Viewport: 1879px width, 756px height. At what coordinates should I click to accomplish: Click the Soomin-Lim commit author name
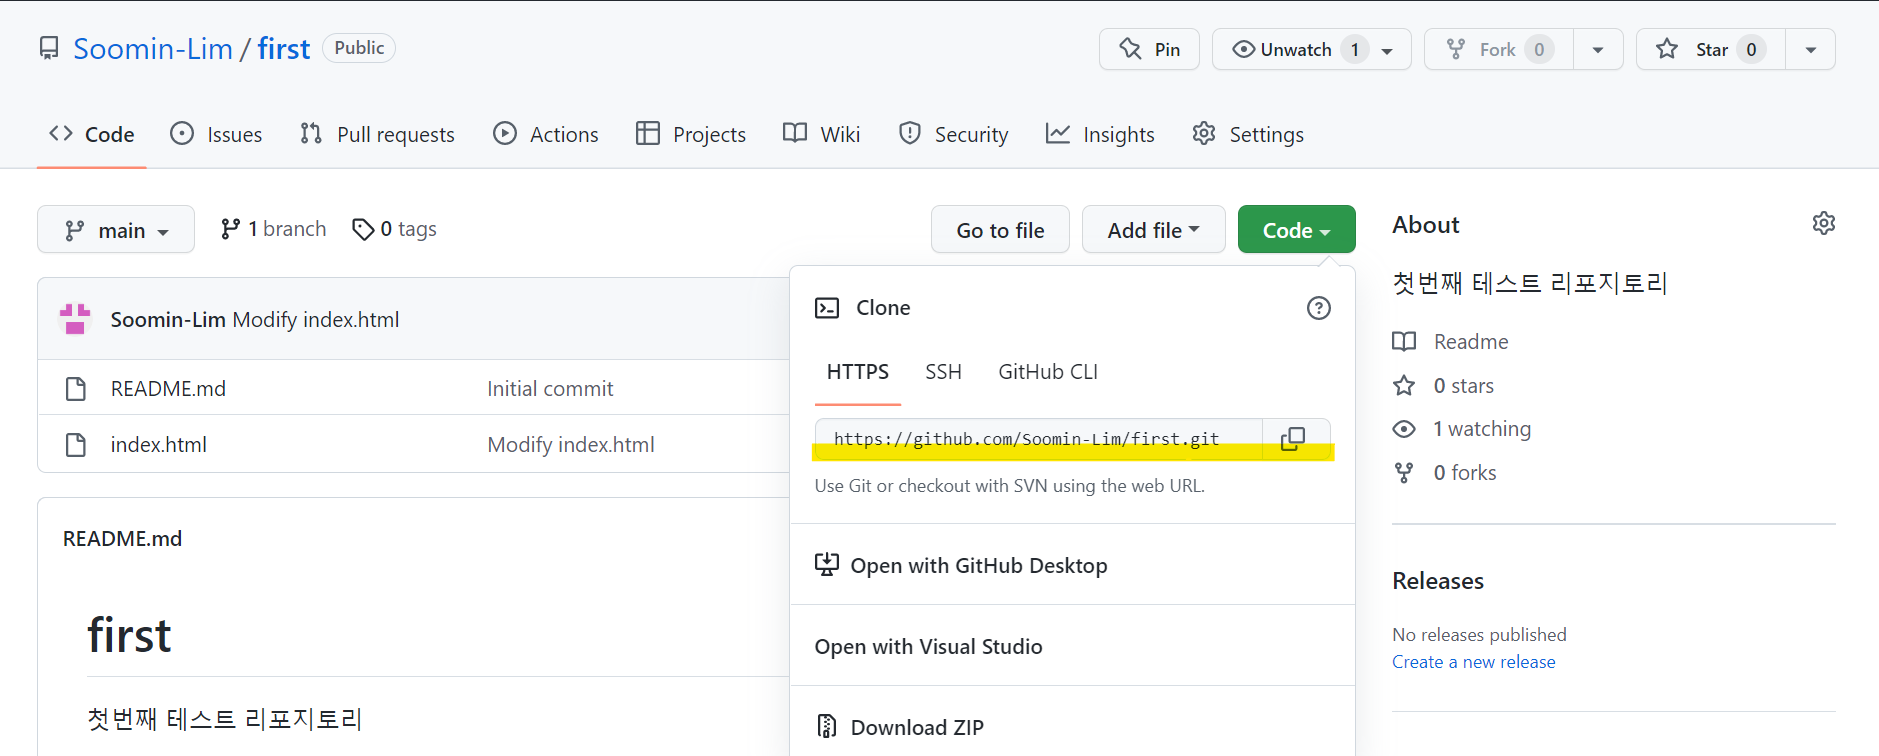168,319
